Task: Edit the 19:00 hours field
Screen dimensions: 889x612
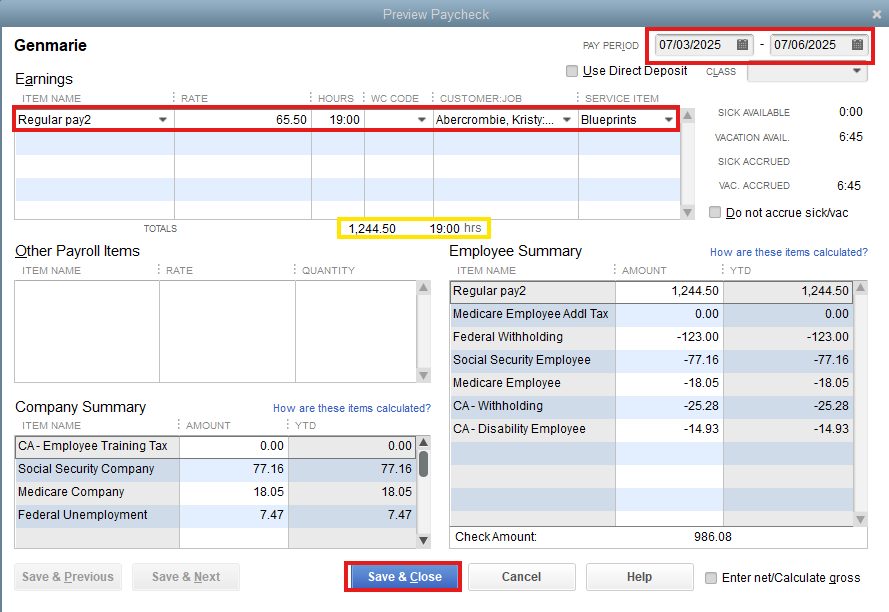Action: 338,120
